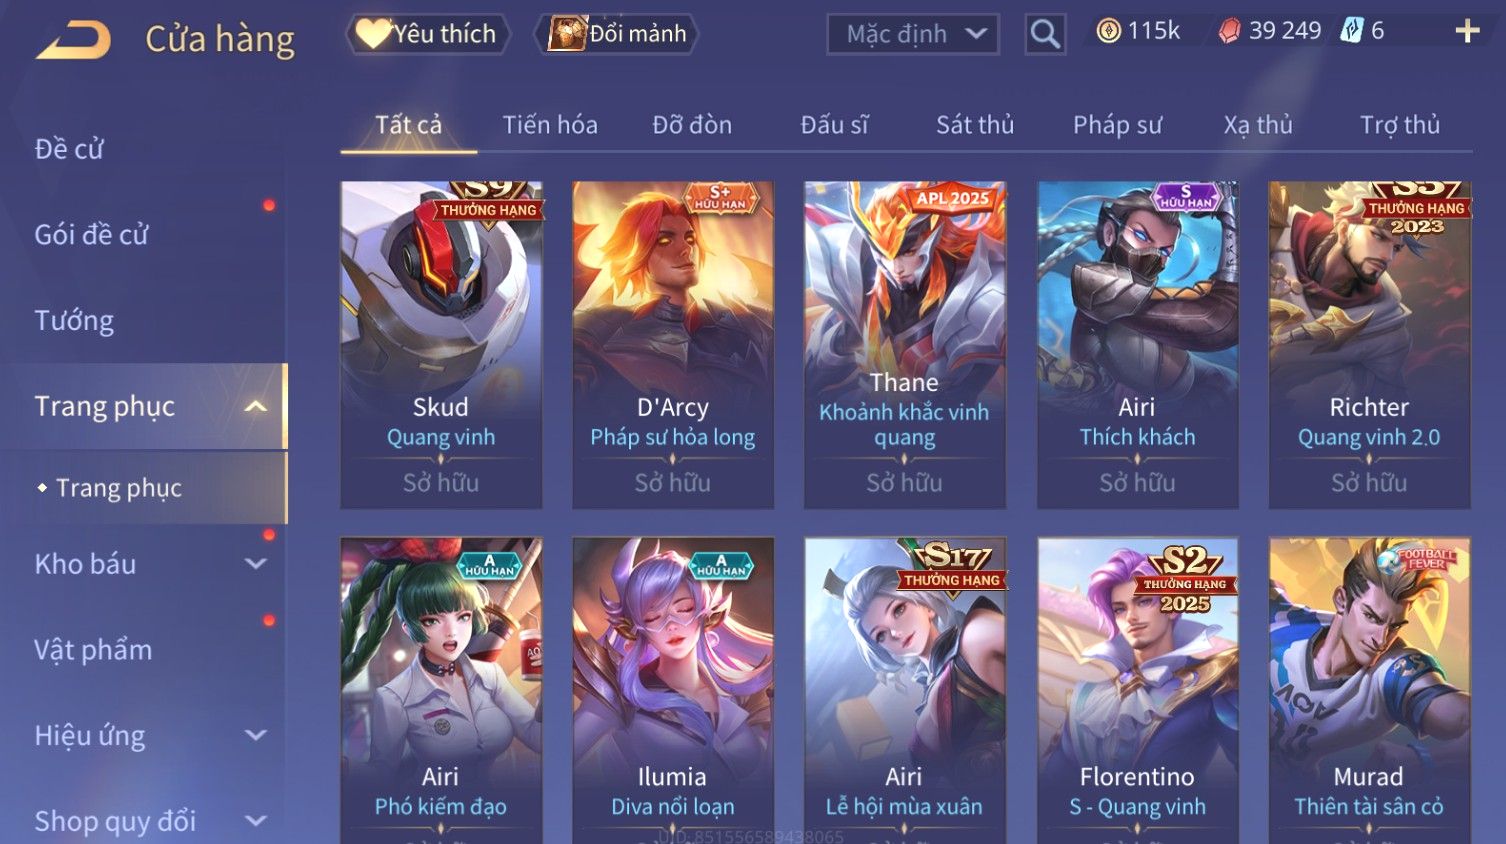Open Yêu thích heart favorites
The image size is (1506, 844).
[428, 34]
